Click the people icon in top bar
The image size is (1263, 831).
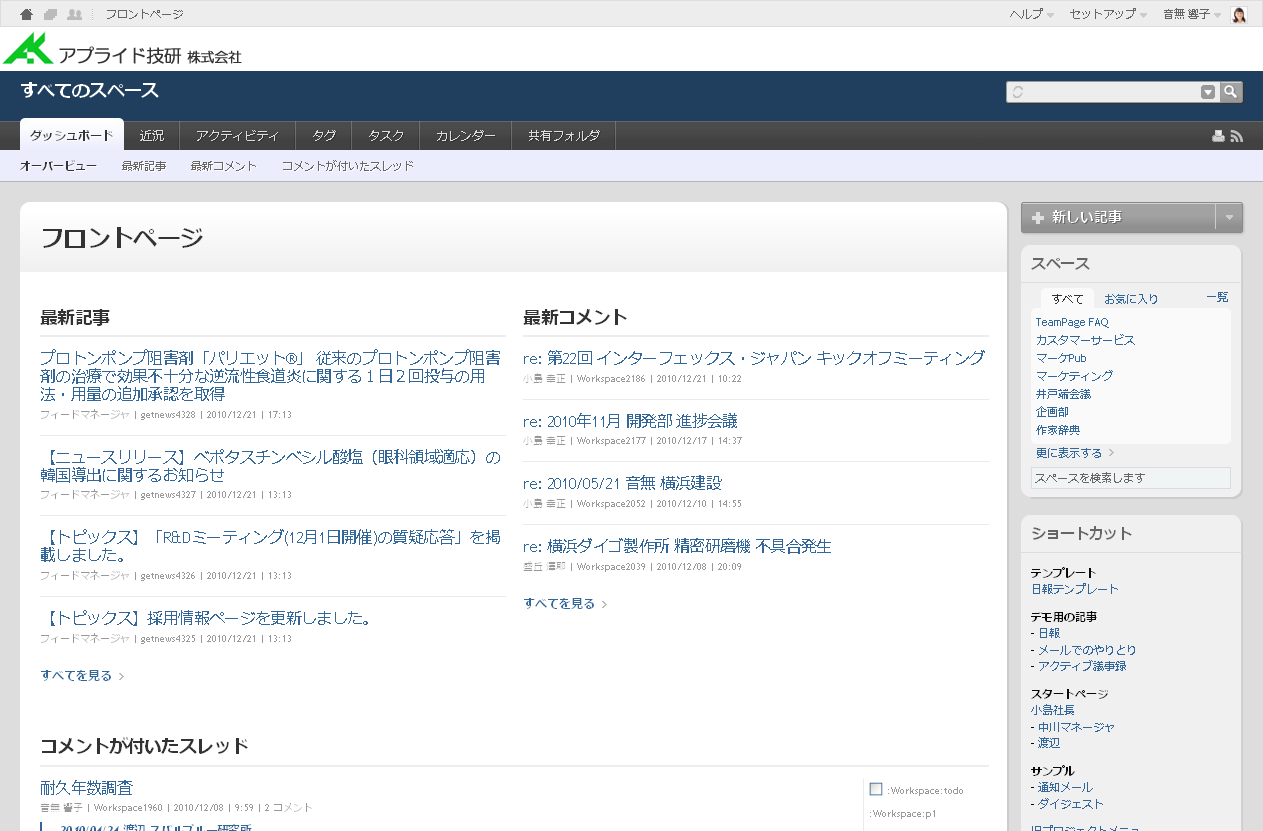(74, 15)
